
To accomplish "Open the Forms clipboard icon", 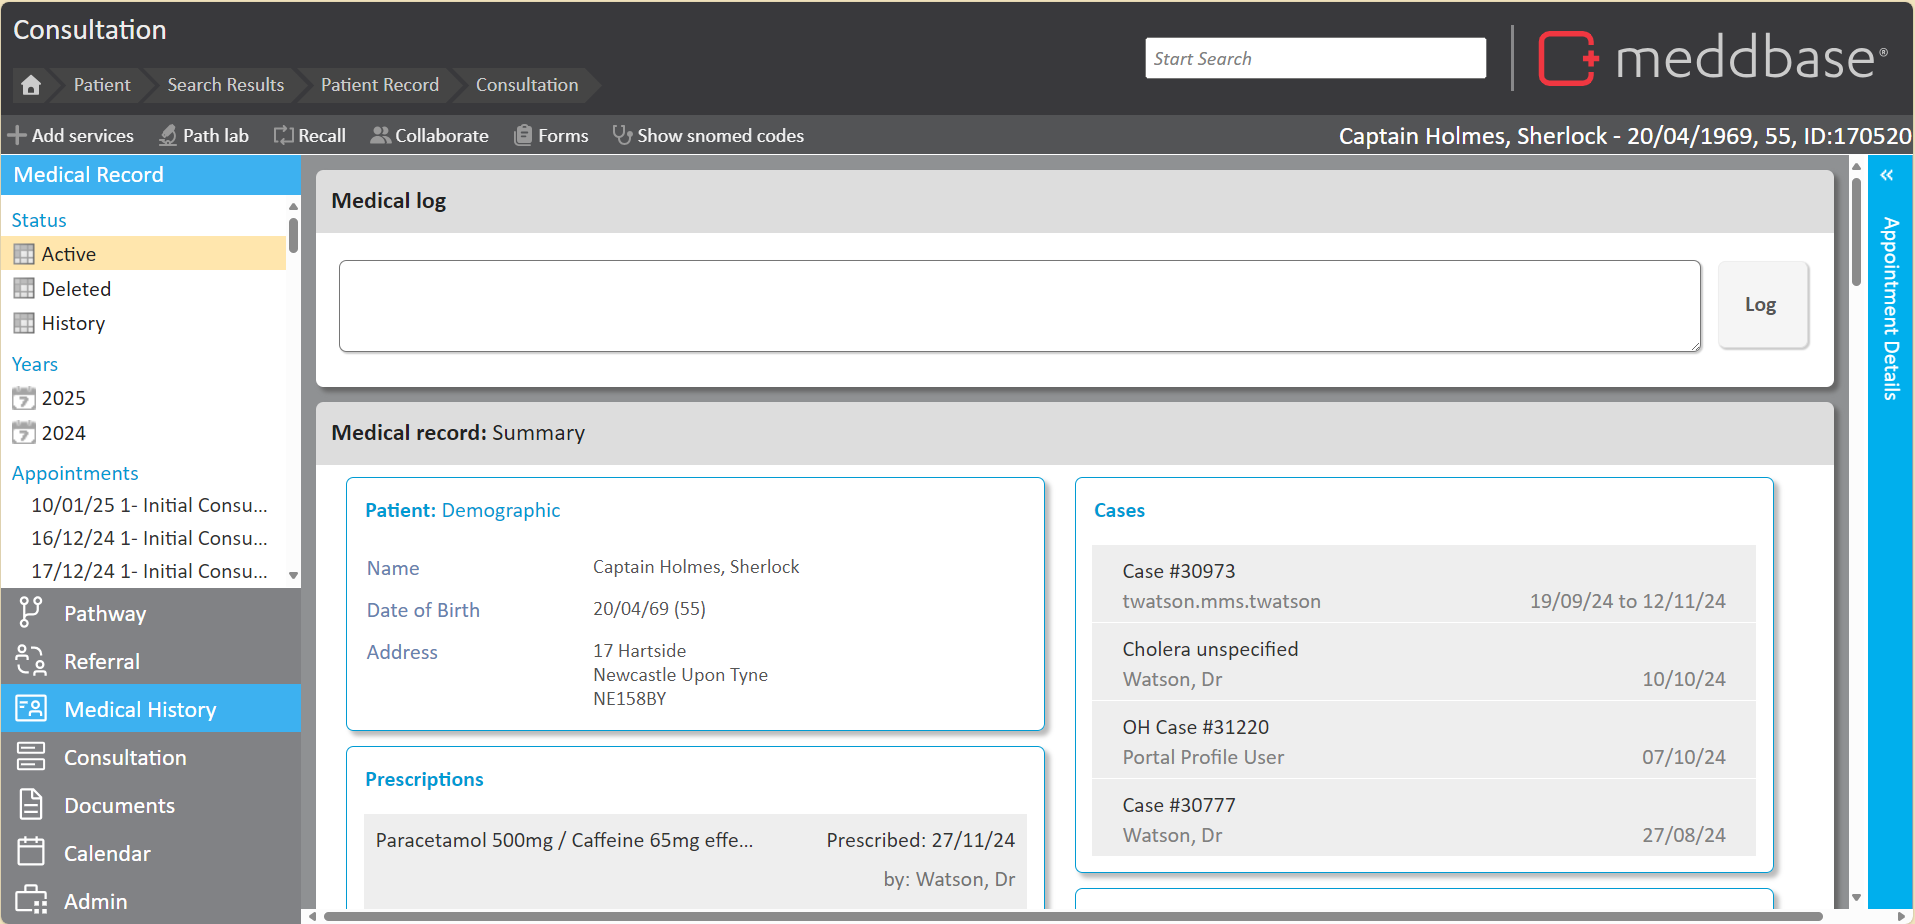I will pyautogui.click(x=523, y=135).
